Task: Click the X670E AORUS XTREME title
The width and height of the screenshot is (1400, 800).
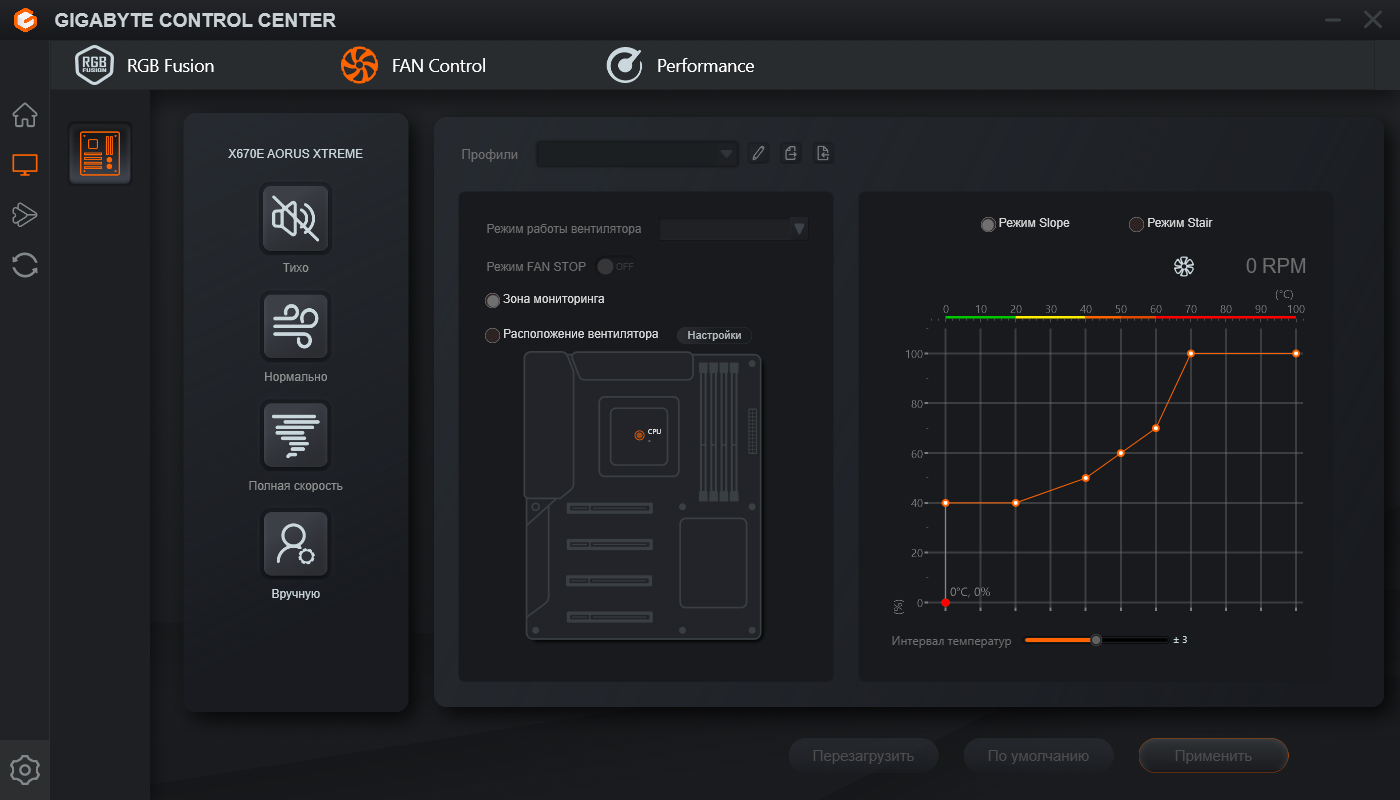Action: tap(295, 154)
